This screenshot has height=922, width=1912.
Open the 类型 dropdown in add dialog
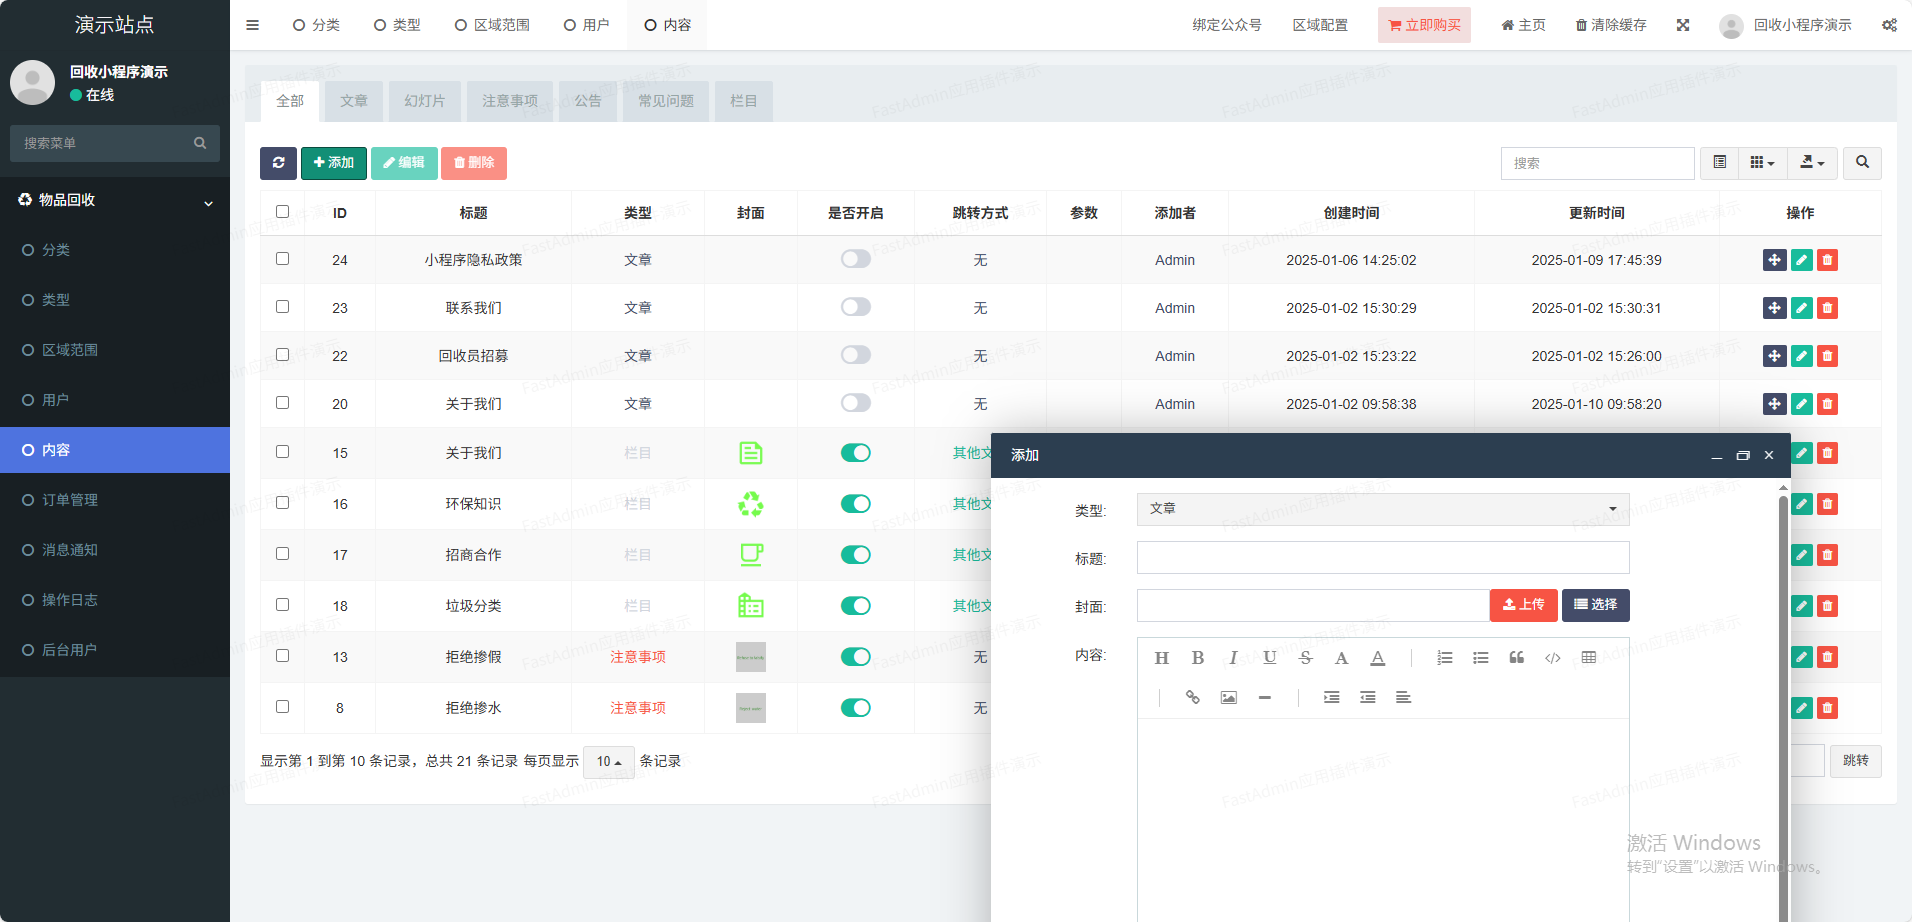(x=1382, y=509)
